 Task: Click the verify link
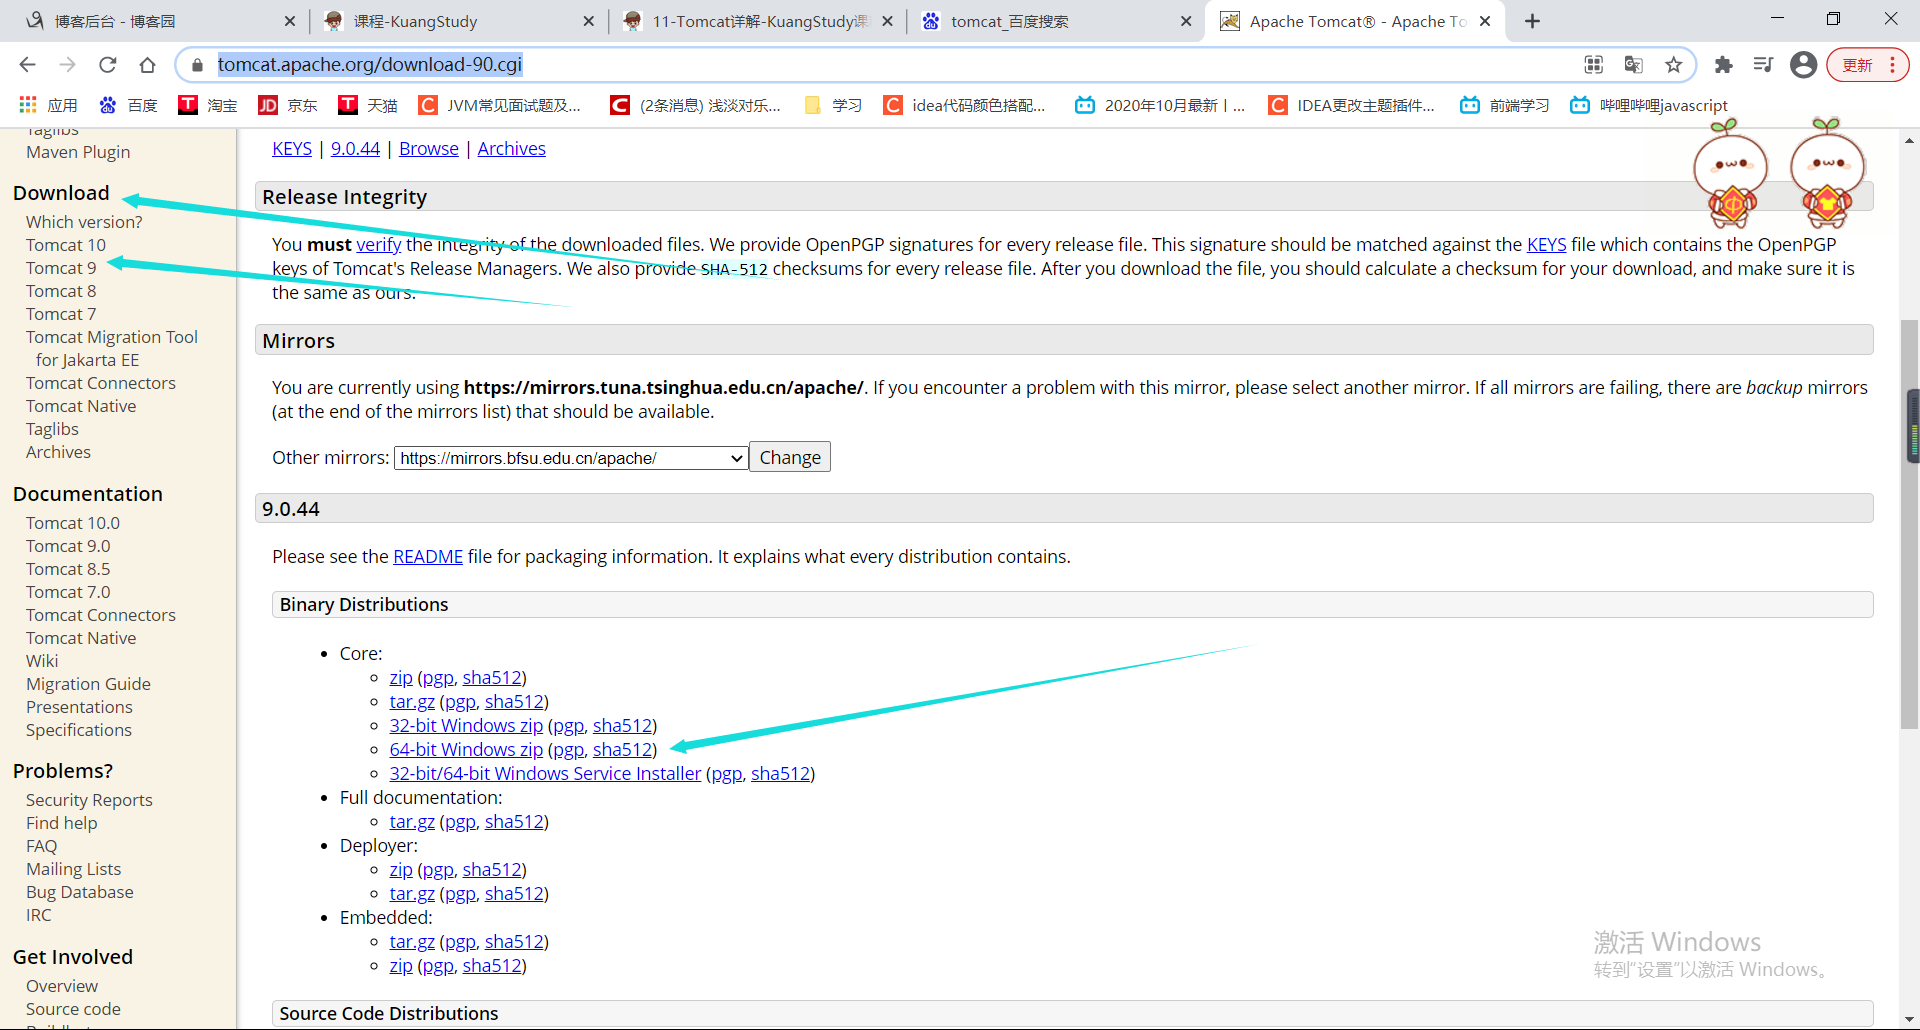pos(379,245)
